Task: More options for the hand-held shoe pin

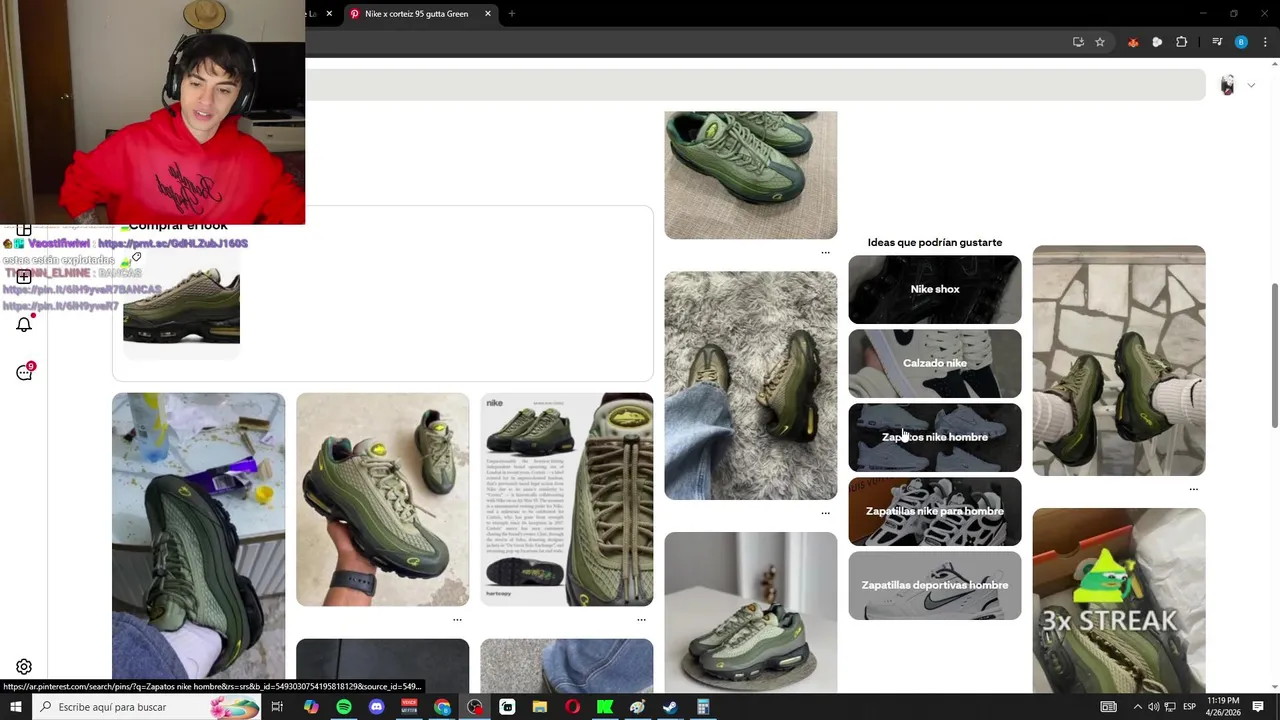Action: coord(457,619)
